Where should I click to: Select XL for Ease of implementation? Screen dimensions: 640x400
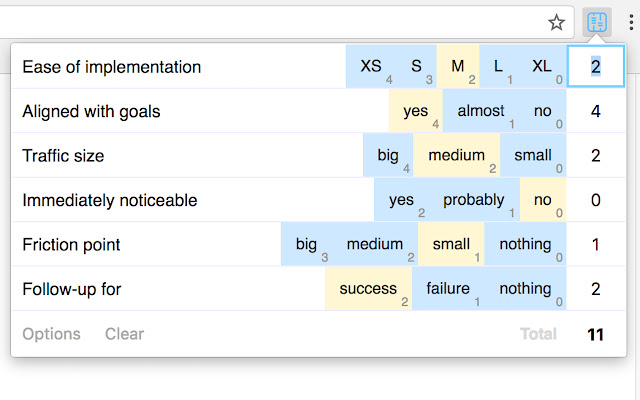(x=542, y=67)
